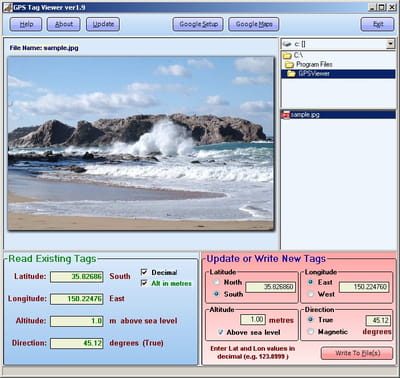Select the West longitude radio button
400x378 pixels.
coord(310,294)
